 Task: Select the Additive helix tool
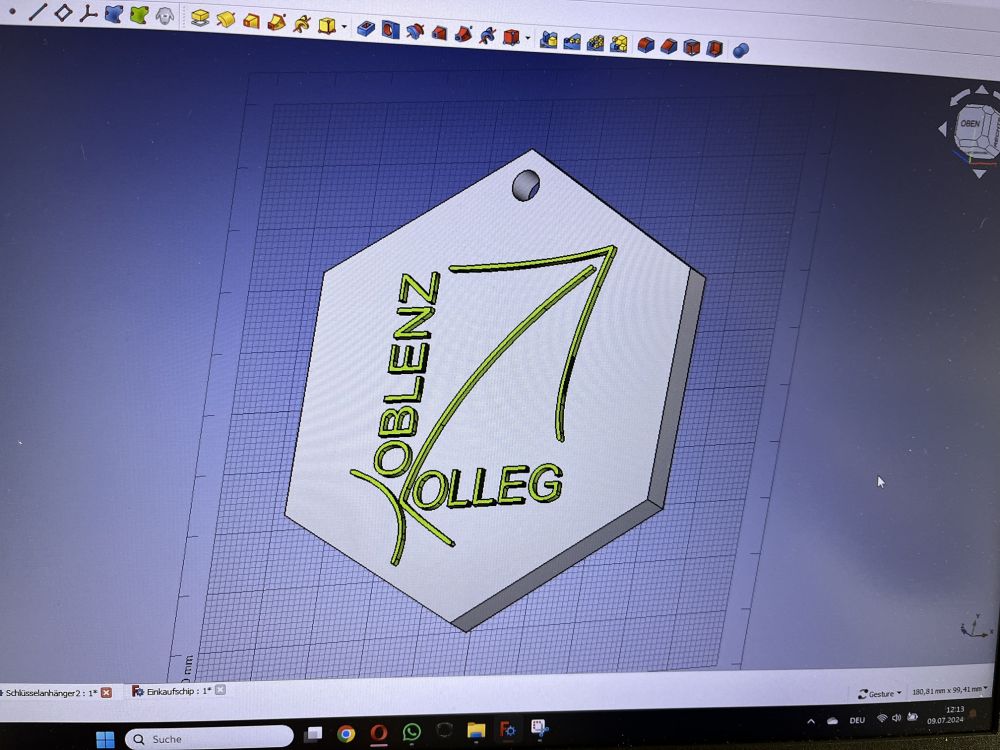click(301, 24)
